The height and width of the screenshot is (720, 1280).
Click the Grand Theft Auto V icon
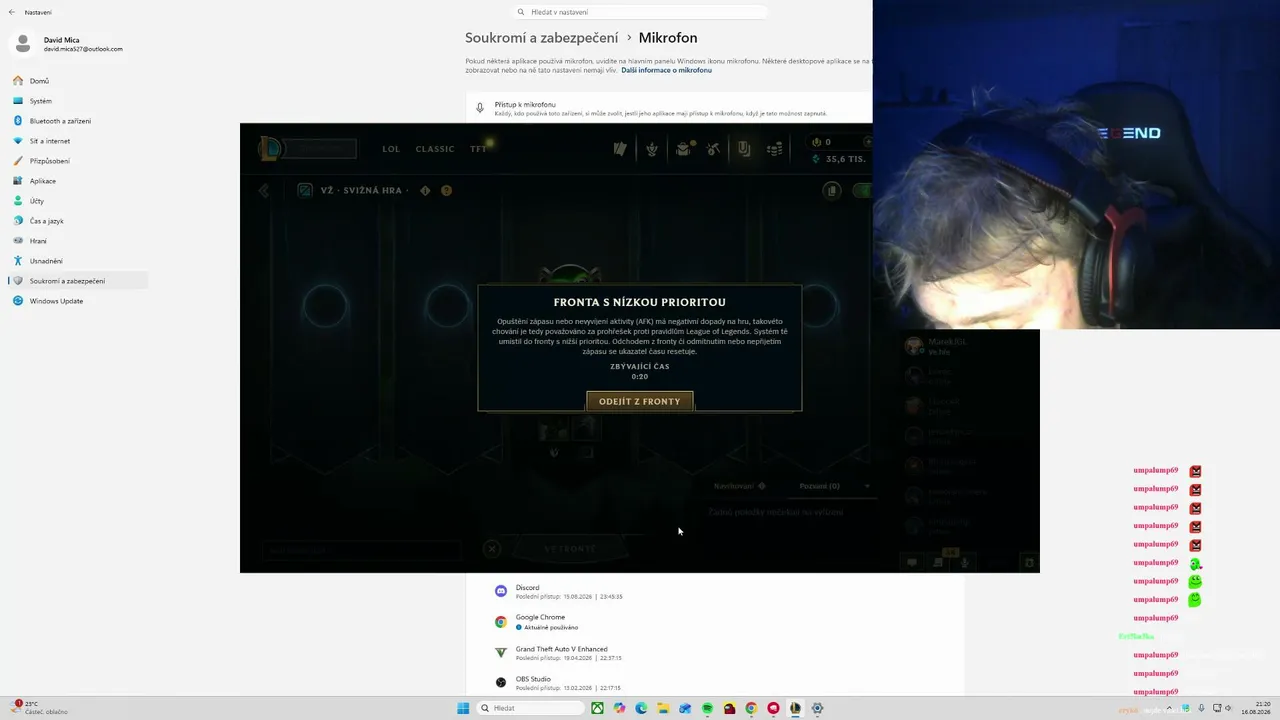[501, 652]
